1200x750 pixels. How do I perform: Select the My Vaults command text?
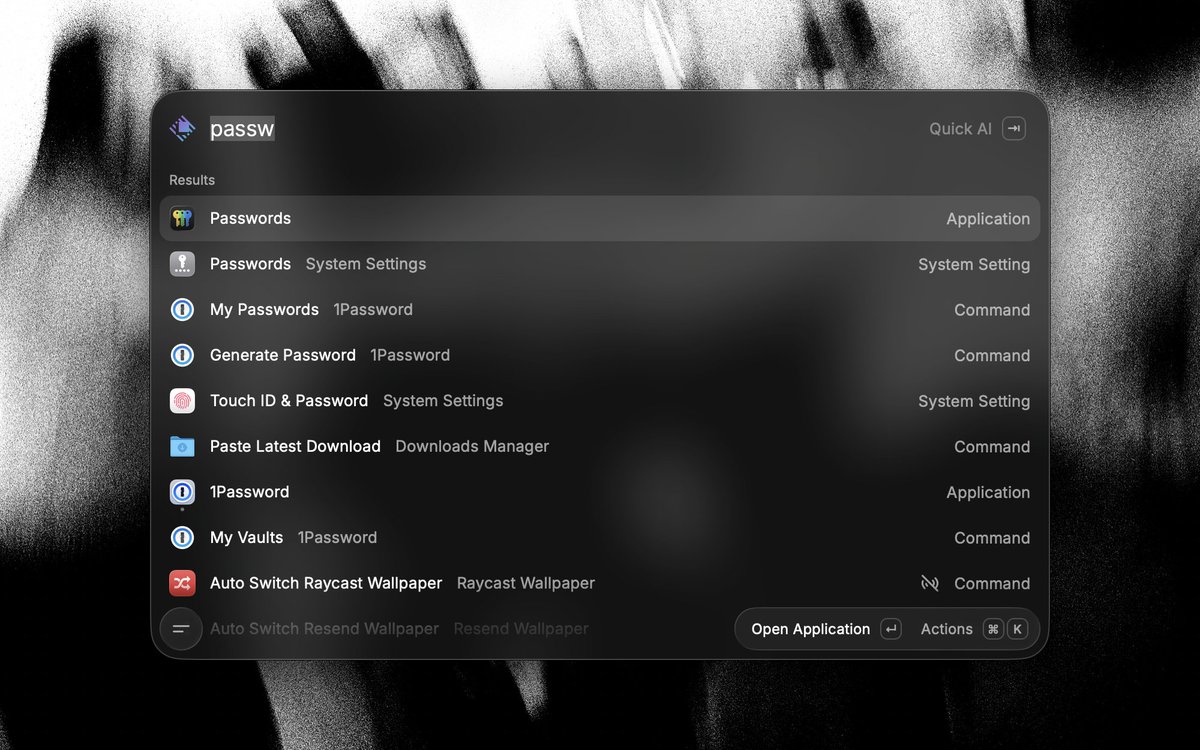pyautogui.click(x=246, y=538)
